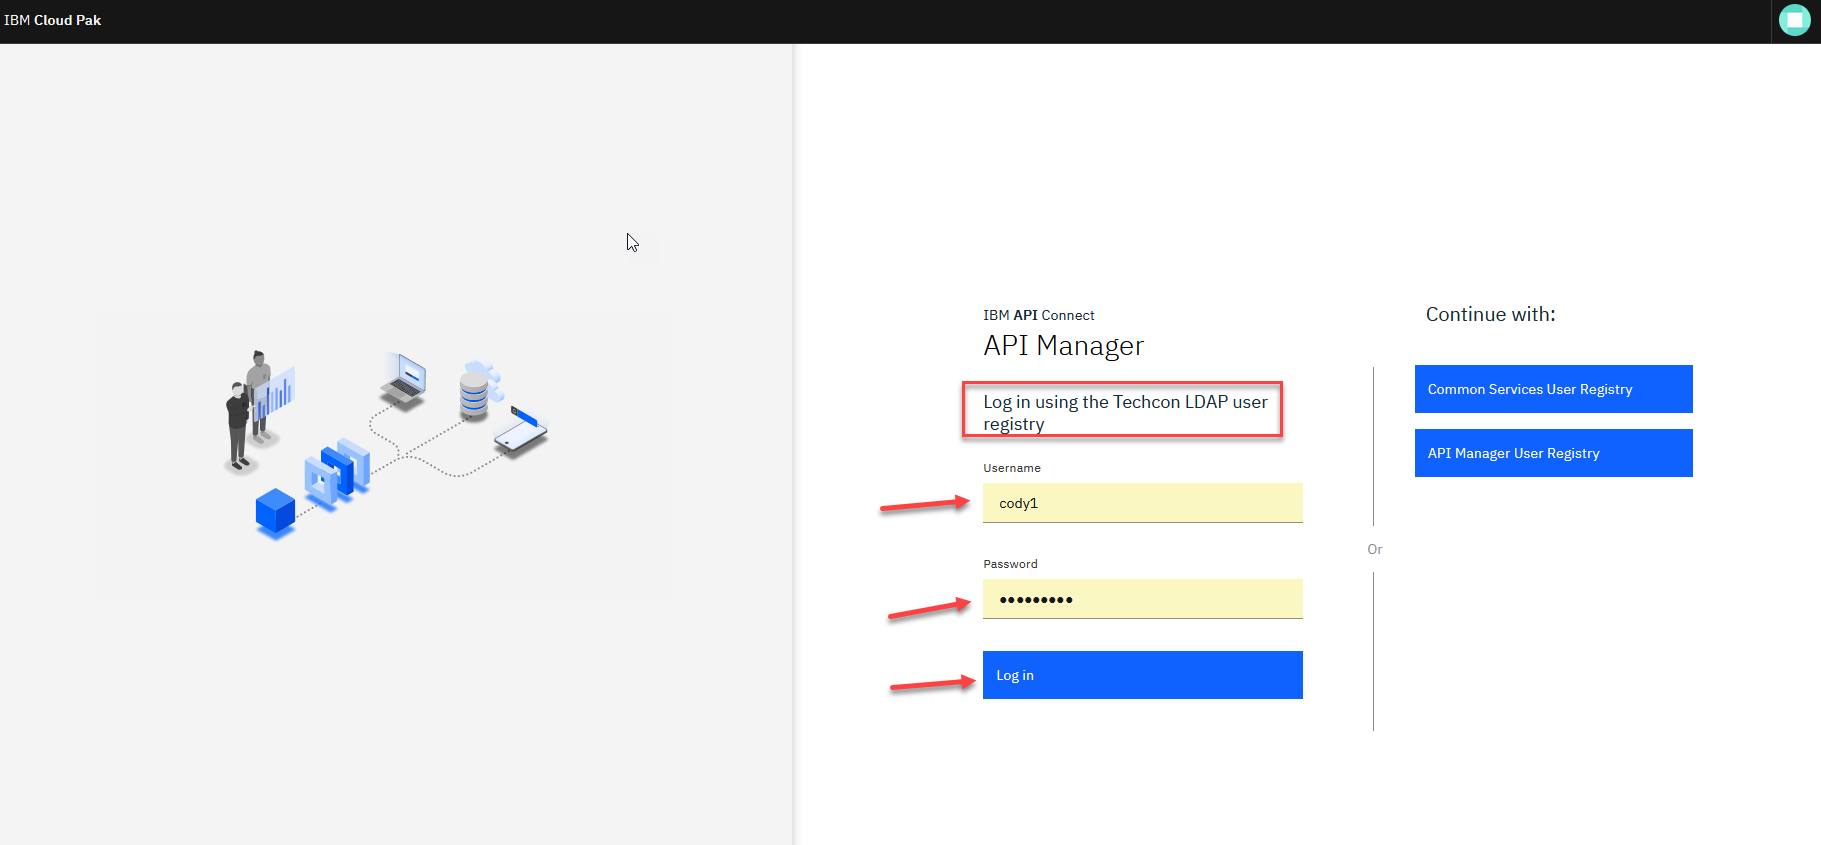Click the teal user avatar icon
The width and height of the screenshot is (1821, 845).
pyautogui.click(x=1794, y=20)
